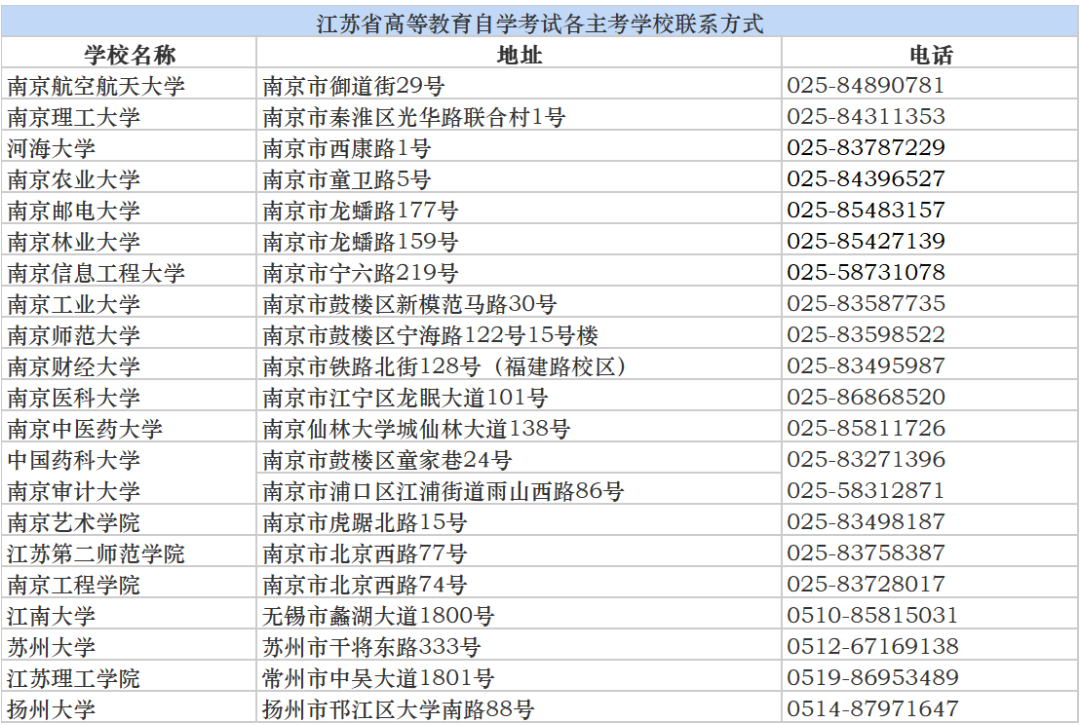Select phone number 025-83495987
1082x725 pixels.
point(865,366)
